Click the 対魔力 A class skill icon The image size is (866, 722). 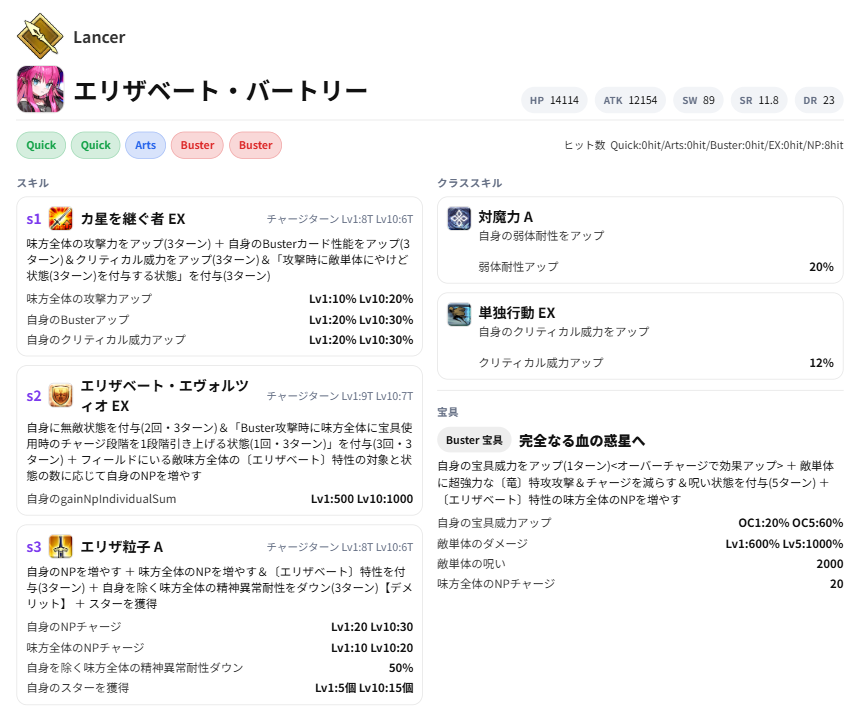tap(459, 218)
